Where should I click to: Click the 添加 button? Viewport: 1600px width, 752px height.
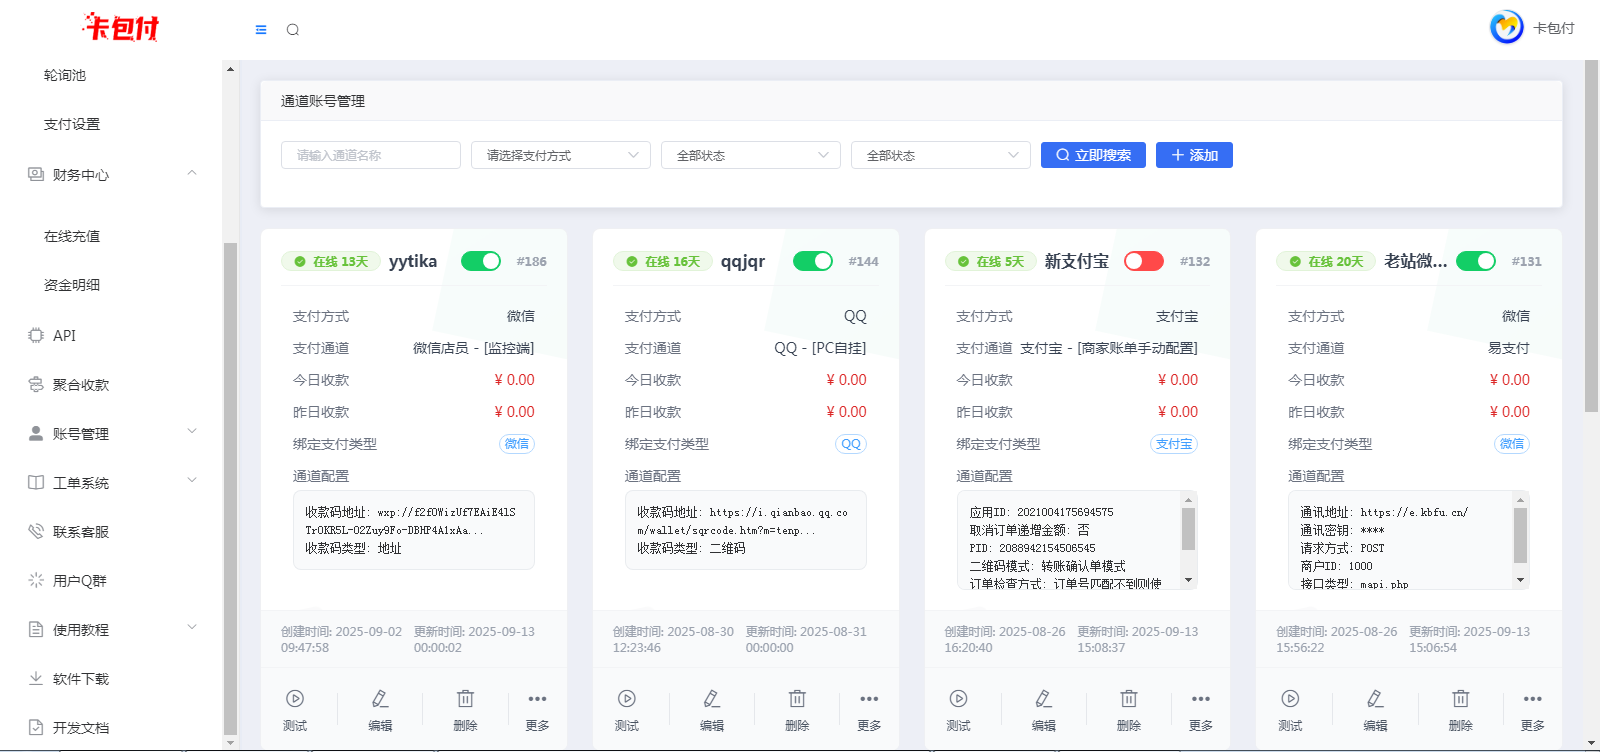pyautogui.click(x=1194, y=155)
